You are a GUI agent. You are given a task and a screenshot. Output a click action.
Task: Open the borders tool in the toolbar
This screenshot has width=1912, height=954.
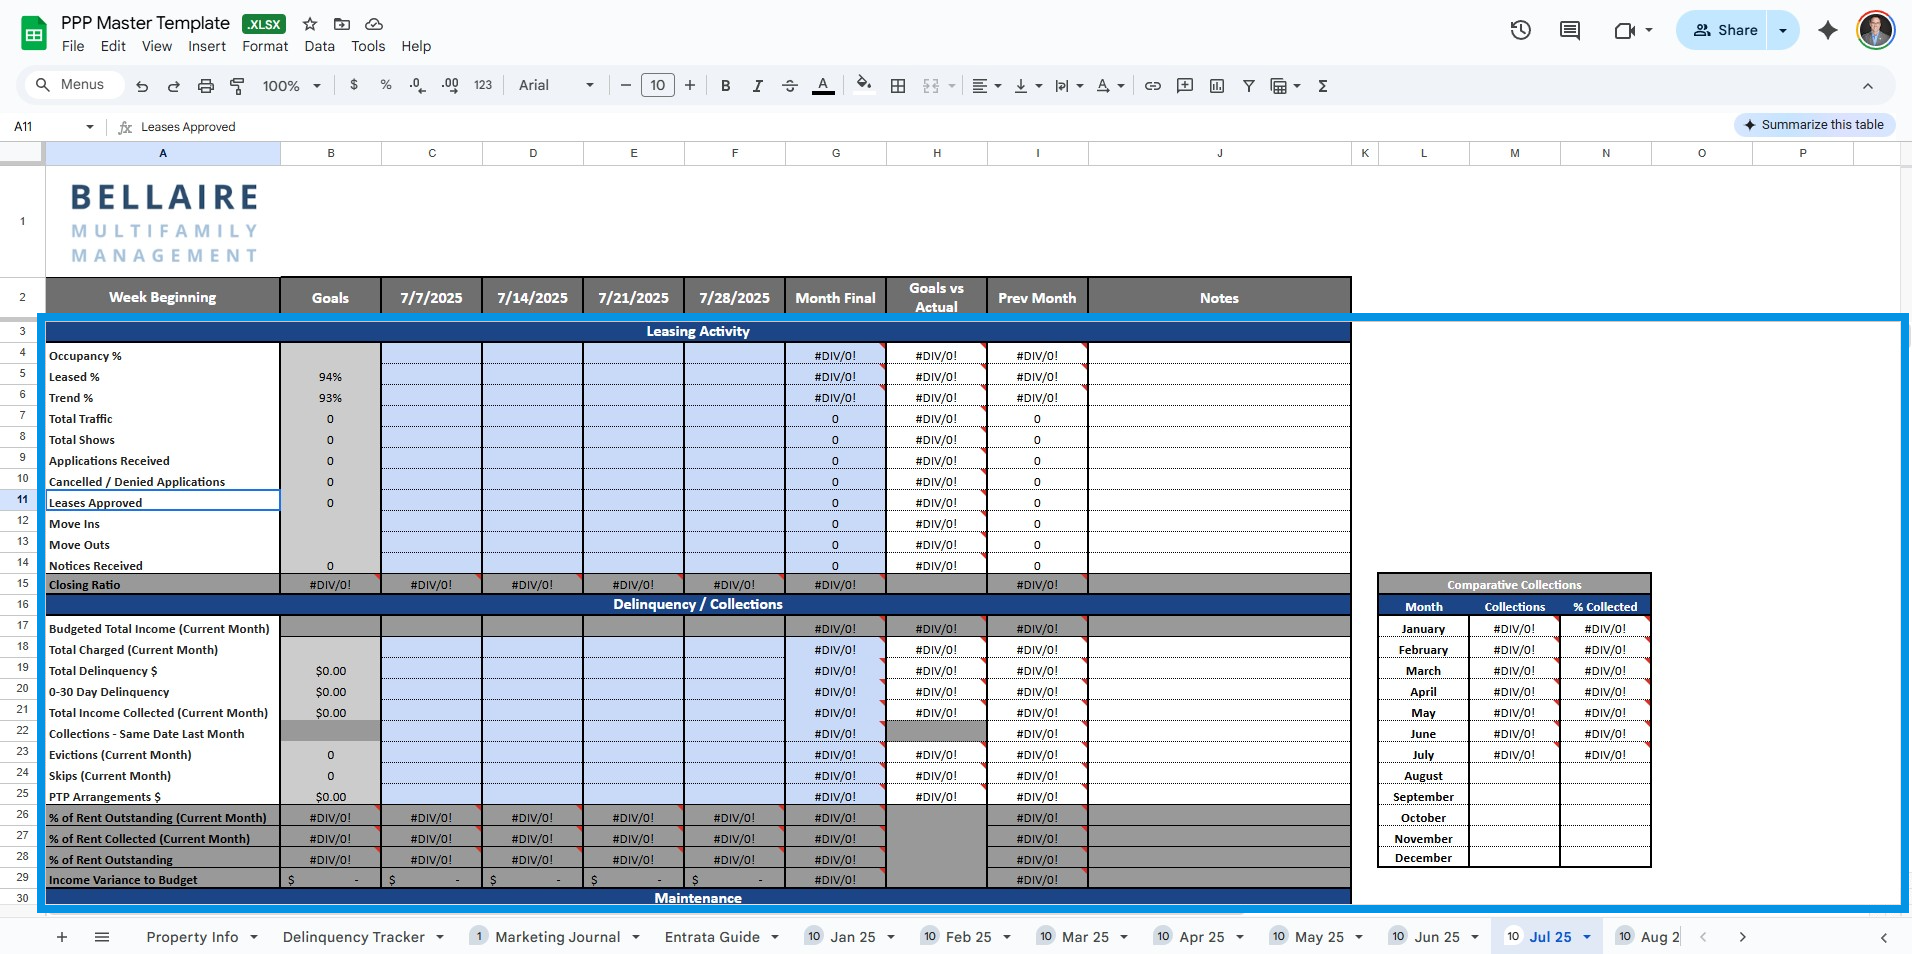click(897, 86)
